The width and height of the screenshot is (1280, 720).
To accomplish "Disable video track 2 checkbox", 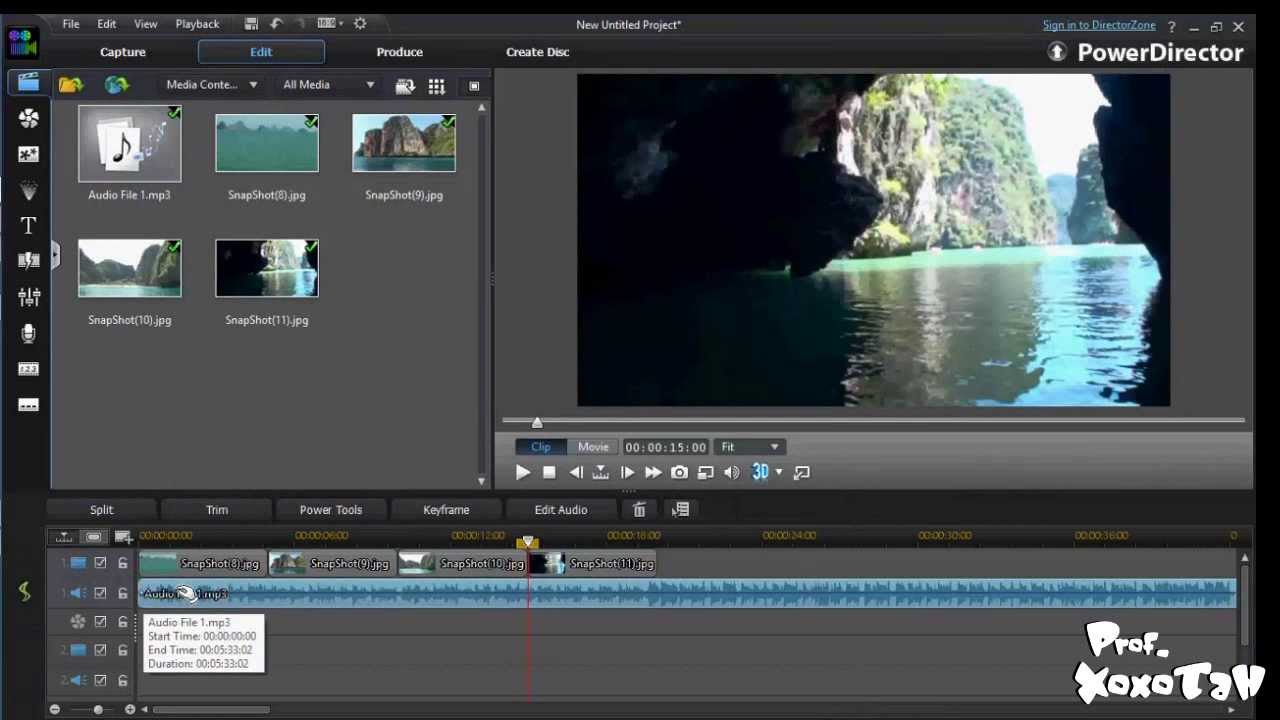I will coord(100,650).
